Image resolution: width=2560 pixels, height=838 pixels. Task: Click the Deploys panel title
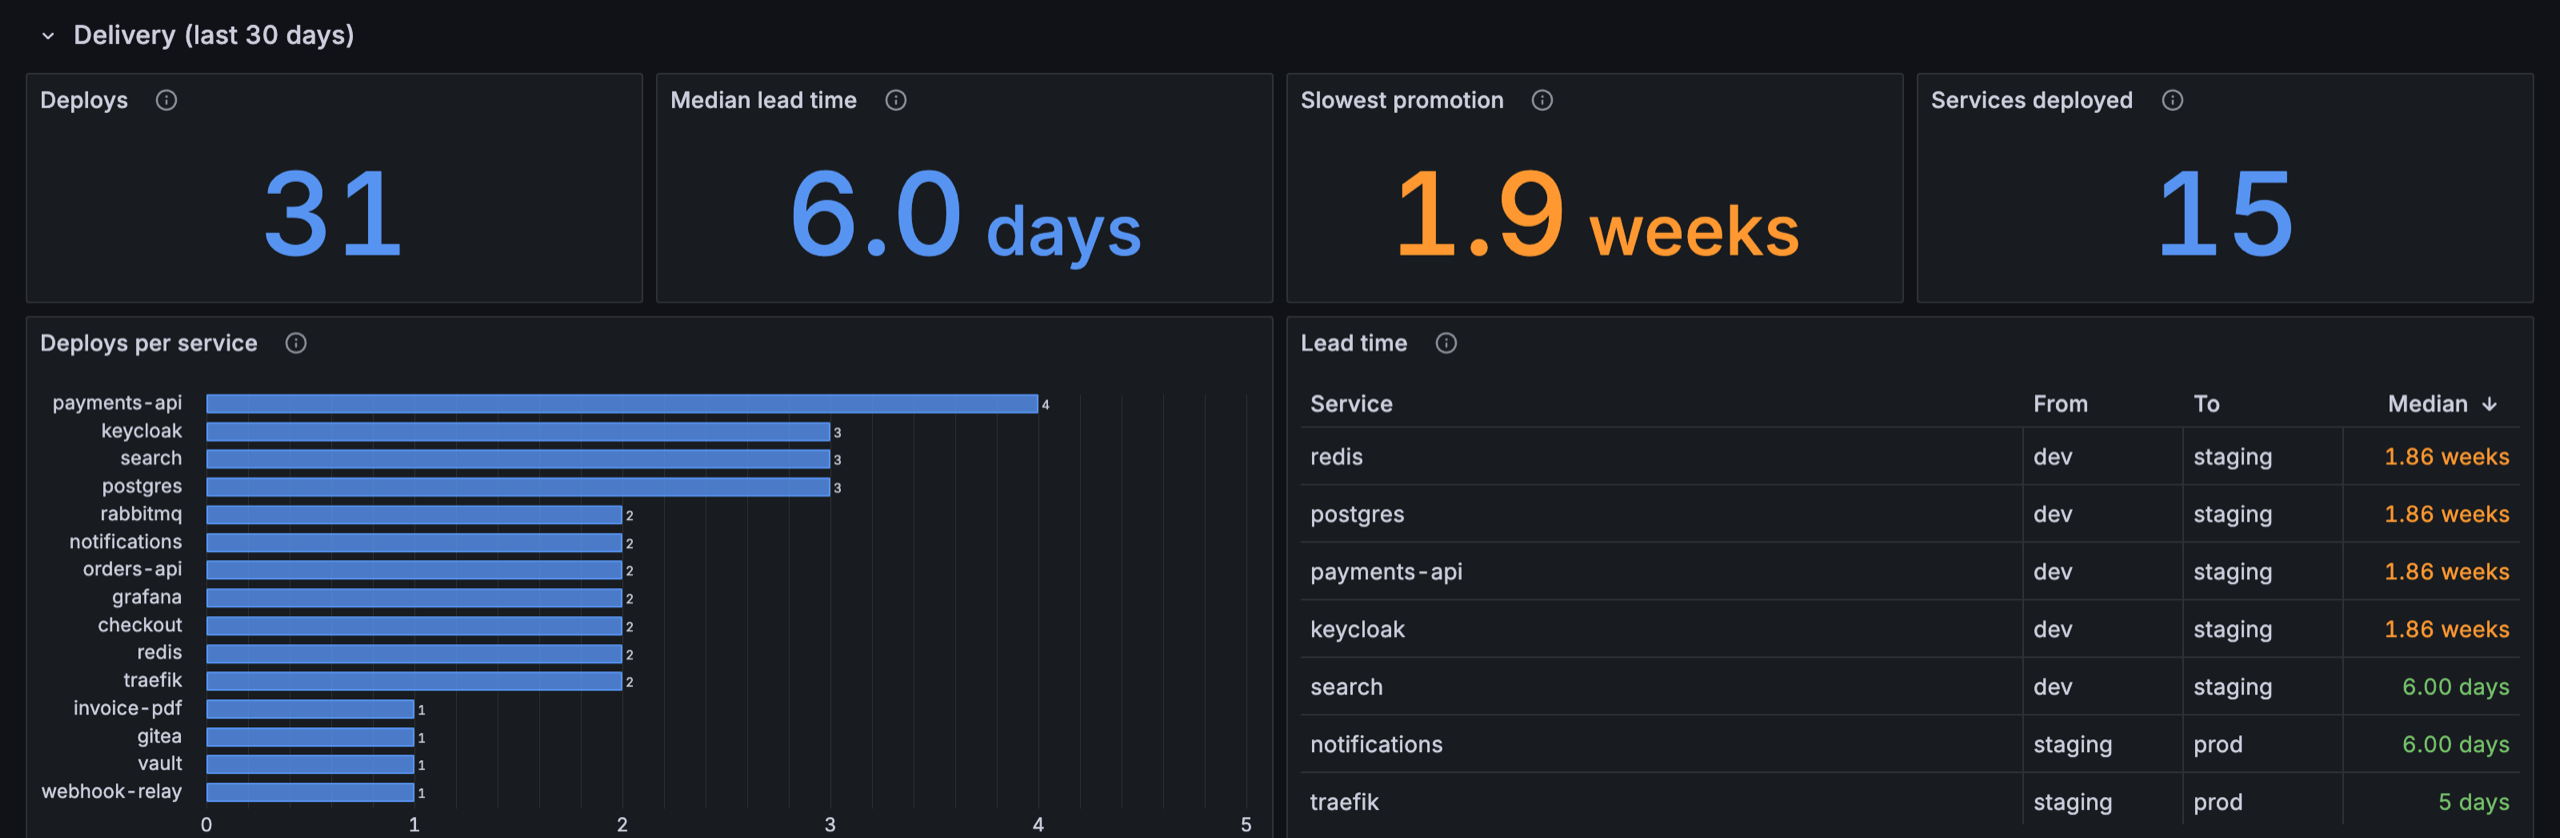[84, 100]
